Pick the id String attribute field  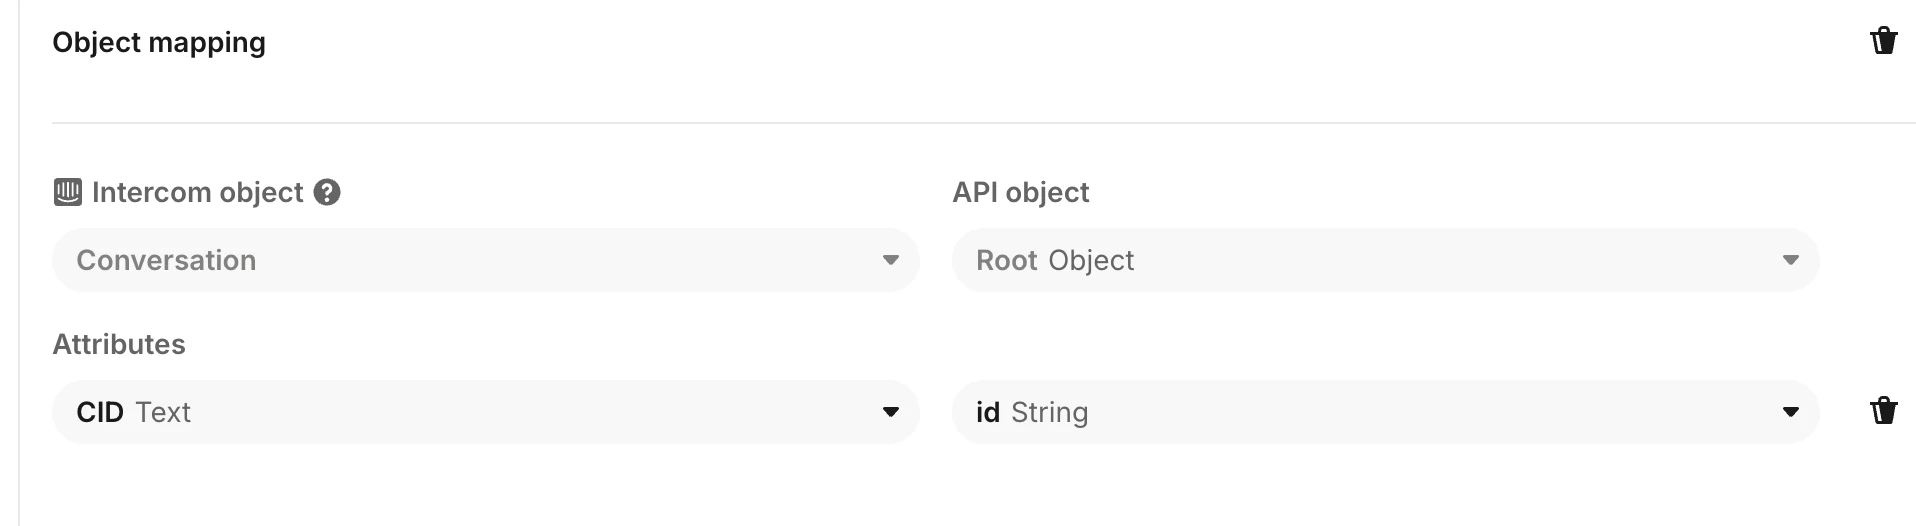pyautogui.click(x=1386, y=412)
